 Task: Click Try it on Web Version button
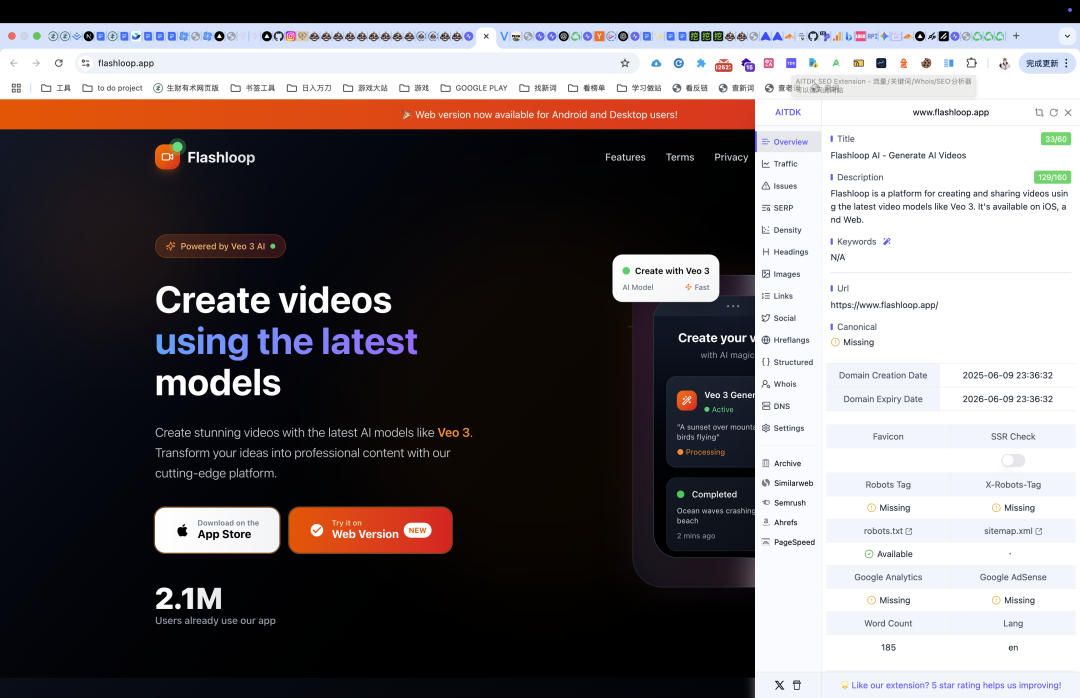[370, 530]
